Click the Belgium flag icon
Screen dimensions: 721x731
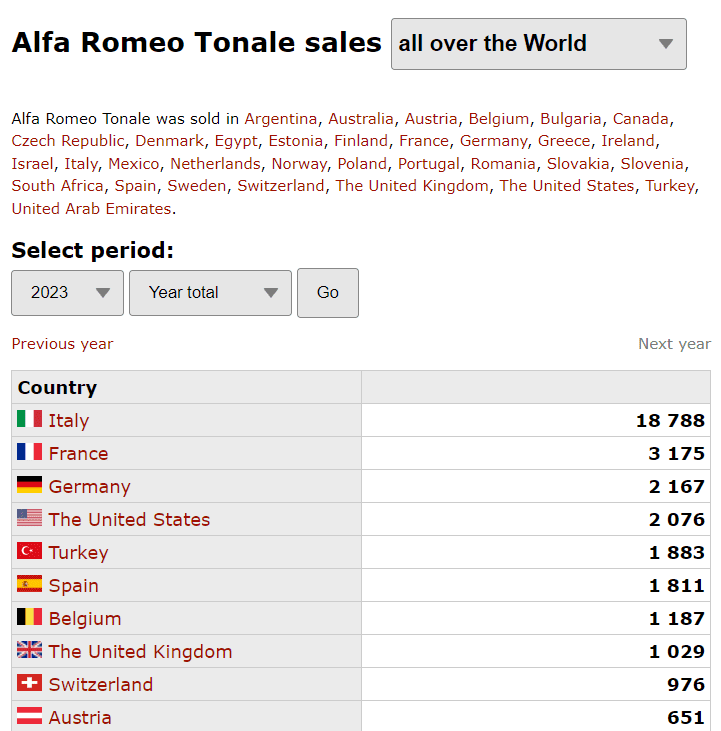[29, 617]
